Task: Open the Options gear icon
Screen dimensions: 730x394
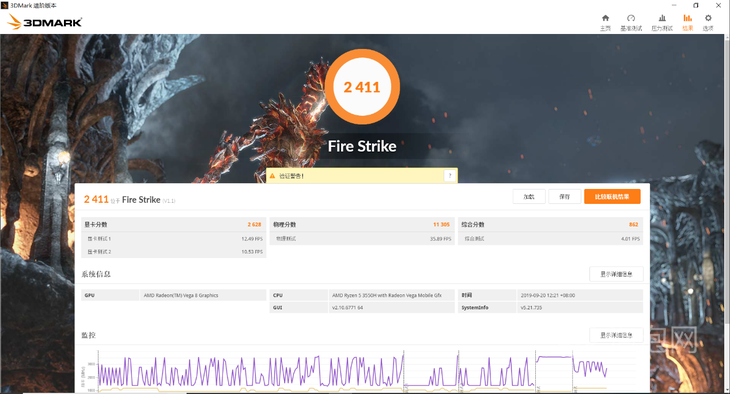Action: (708, 18)
